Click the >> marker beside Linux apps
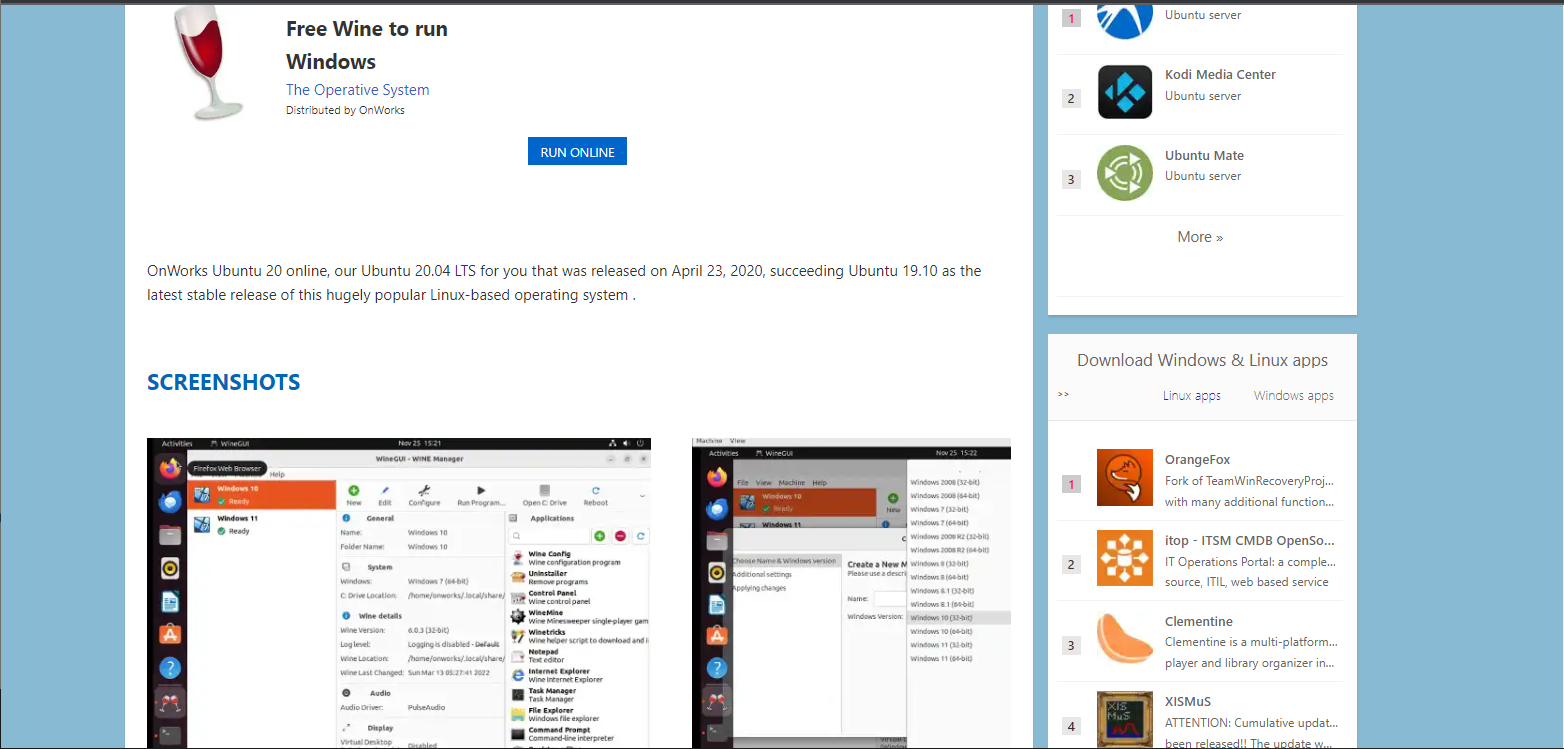 (x=1063, y=394)
